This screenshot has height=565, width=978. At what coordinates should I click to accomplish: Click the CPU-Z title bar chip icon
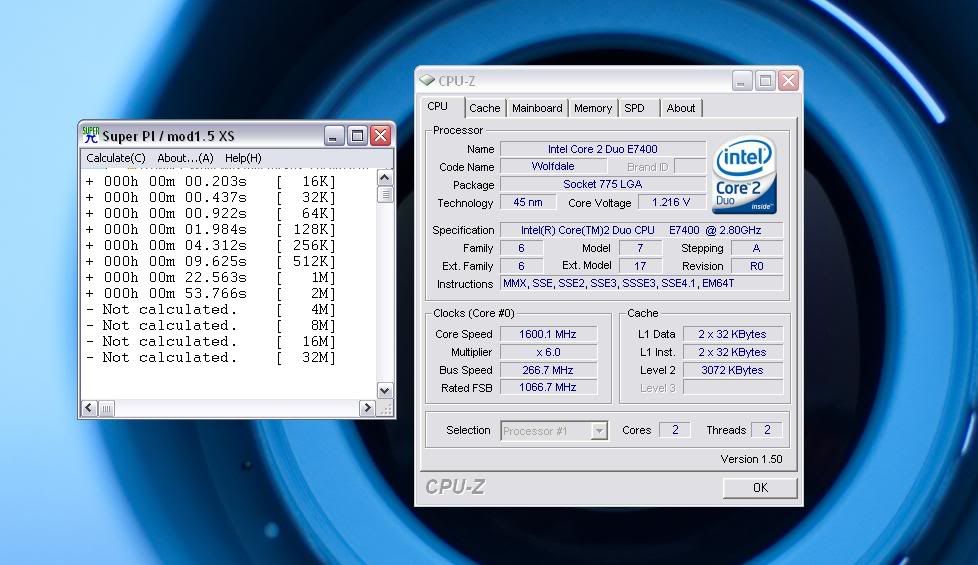(427, 80)
